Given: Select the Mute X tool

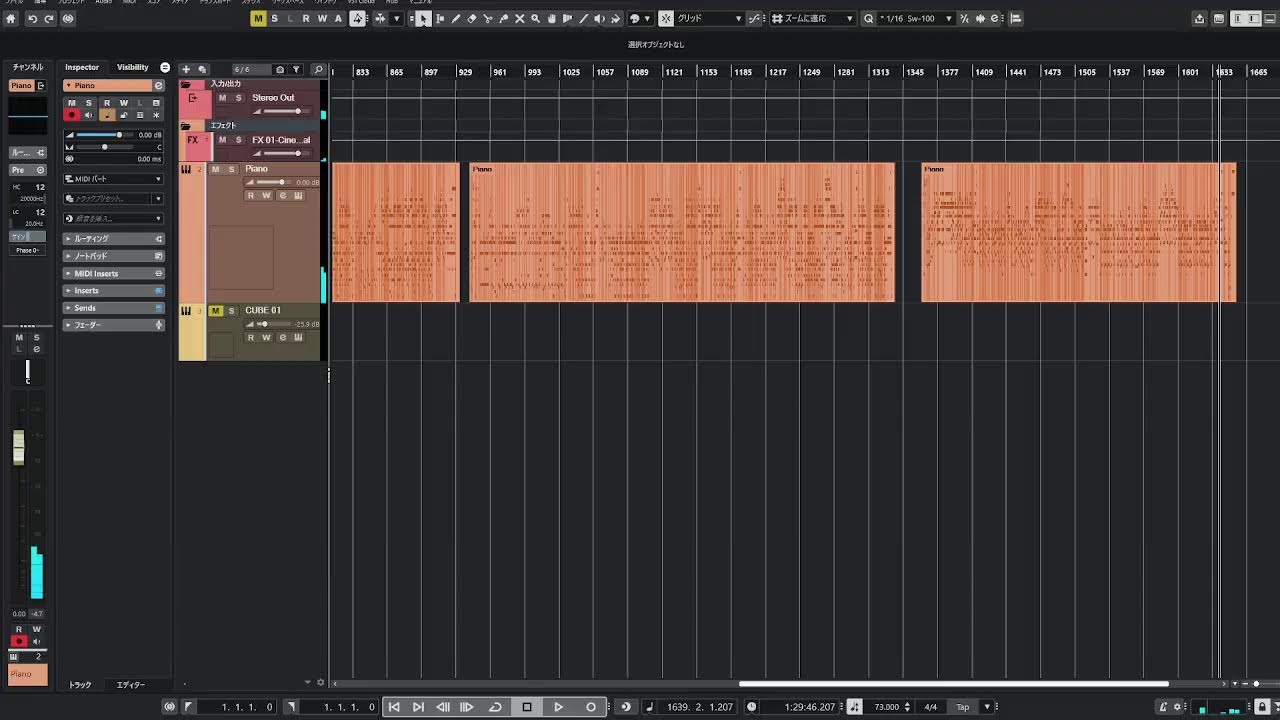Looking at the screenshot, I should 520,19.
